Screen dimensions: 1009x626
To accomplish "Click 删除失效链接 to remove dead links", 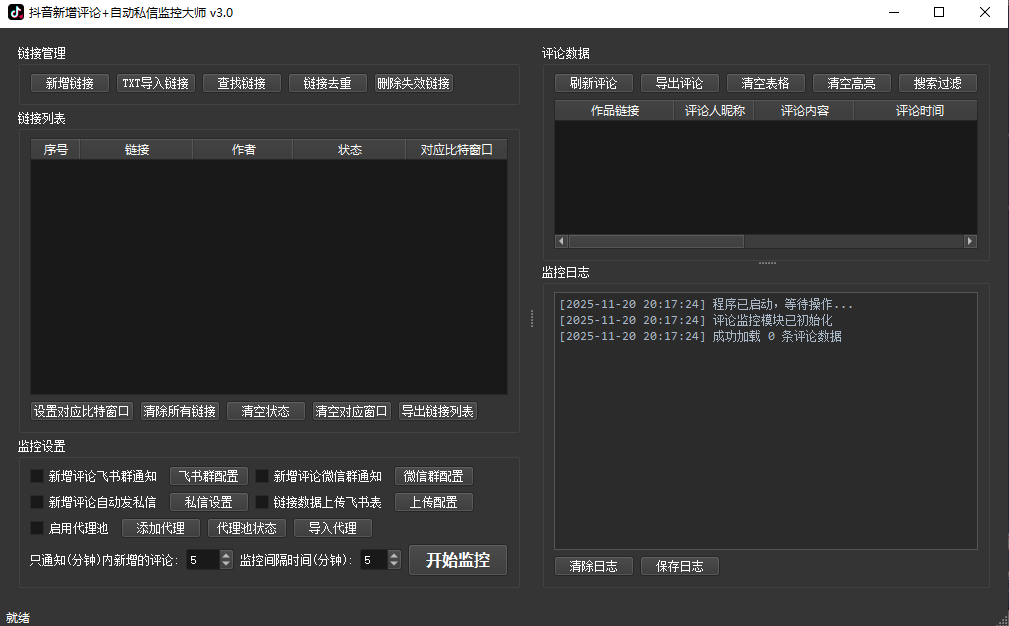I will 414,83.
